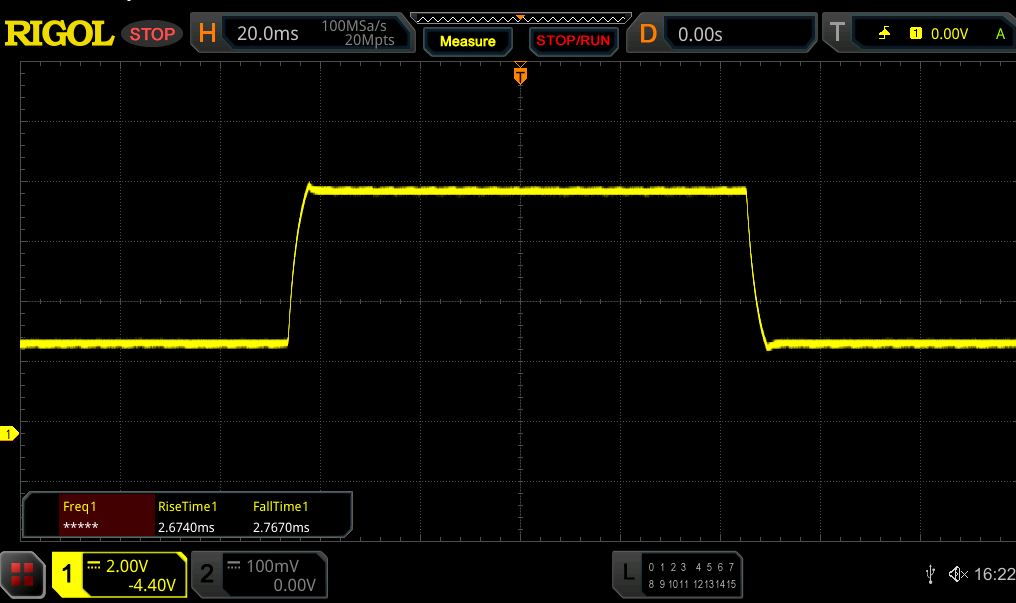Click the STOP run-status indicator

[x=152, y=34]
